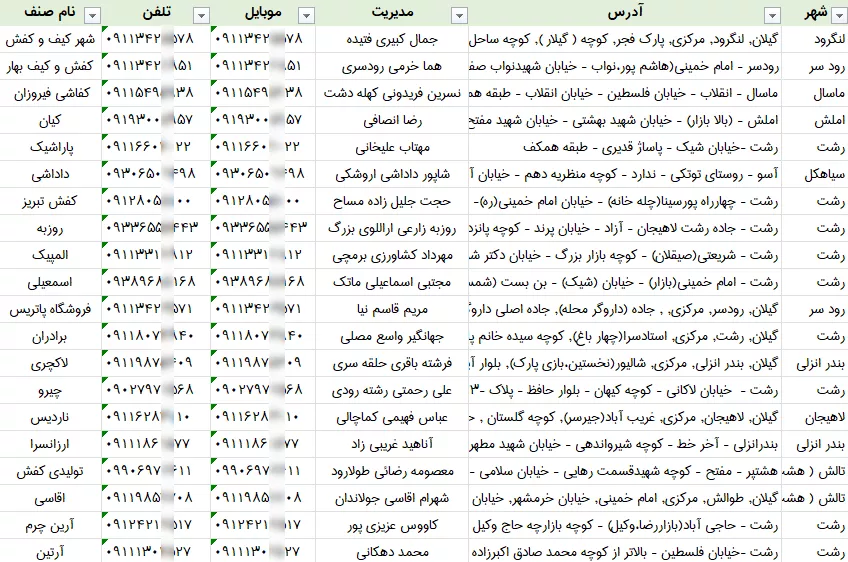Image resolution: width=848 pixels, height=562 pixels.
Task: Select manager cell جمال کبیری فتیده
Action: [x=392, y=39]
